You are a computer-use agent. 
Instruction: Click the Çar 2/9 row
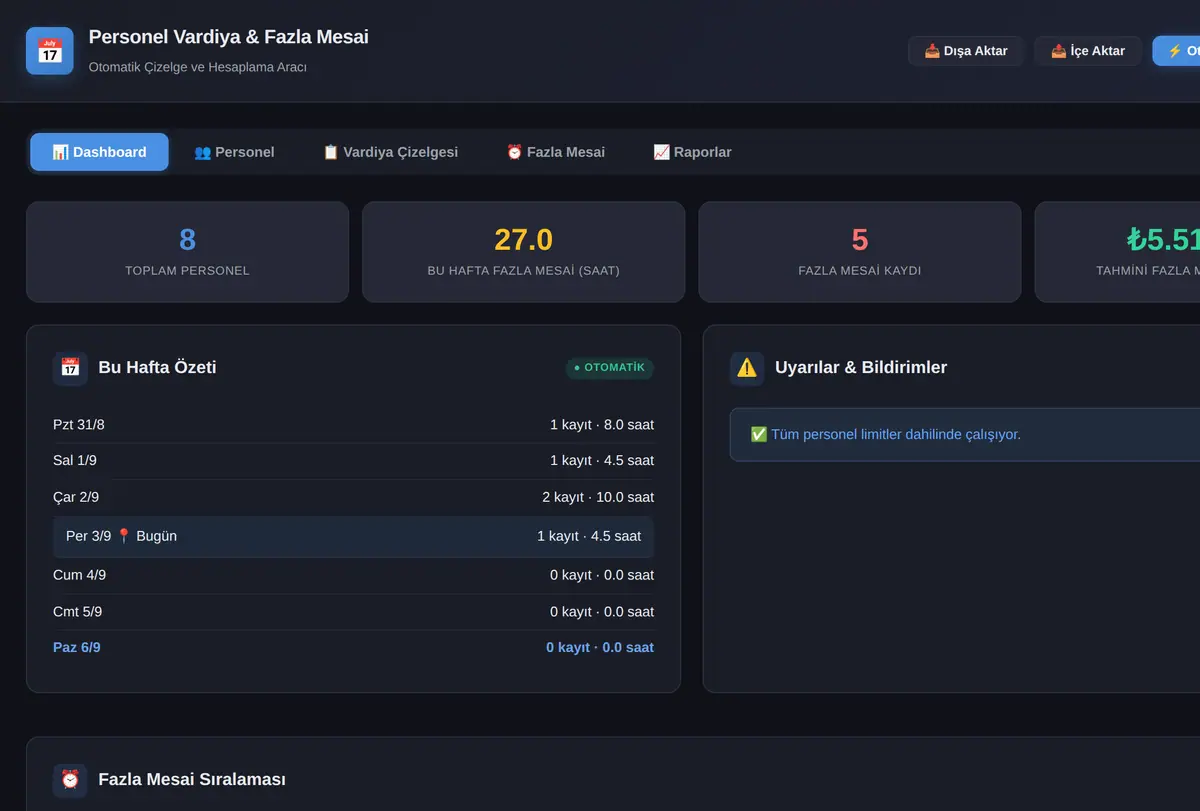(x=353, y=497)
